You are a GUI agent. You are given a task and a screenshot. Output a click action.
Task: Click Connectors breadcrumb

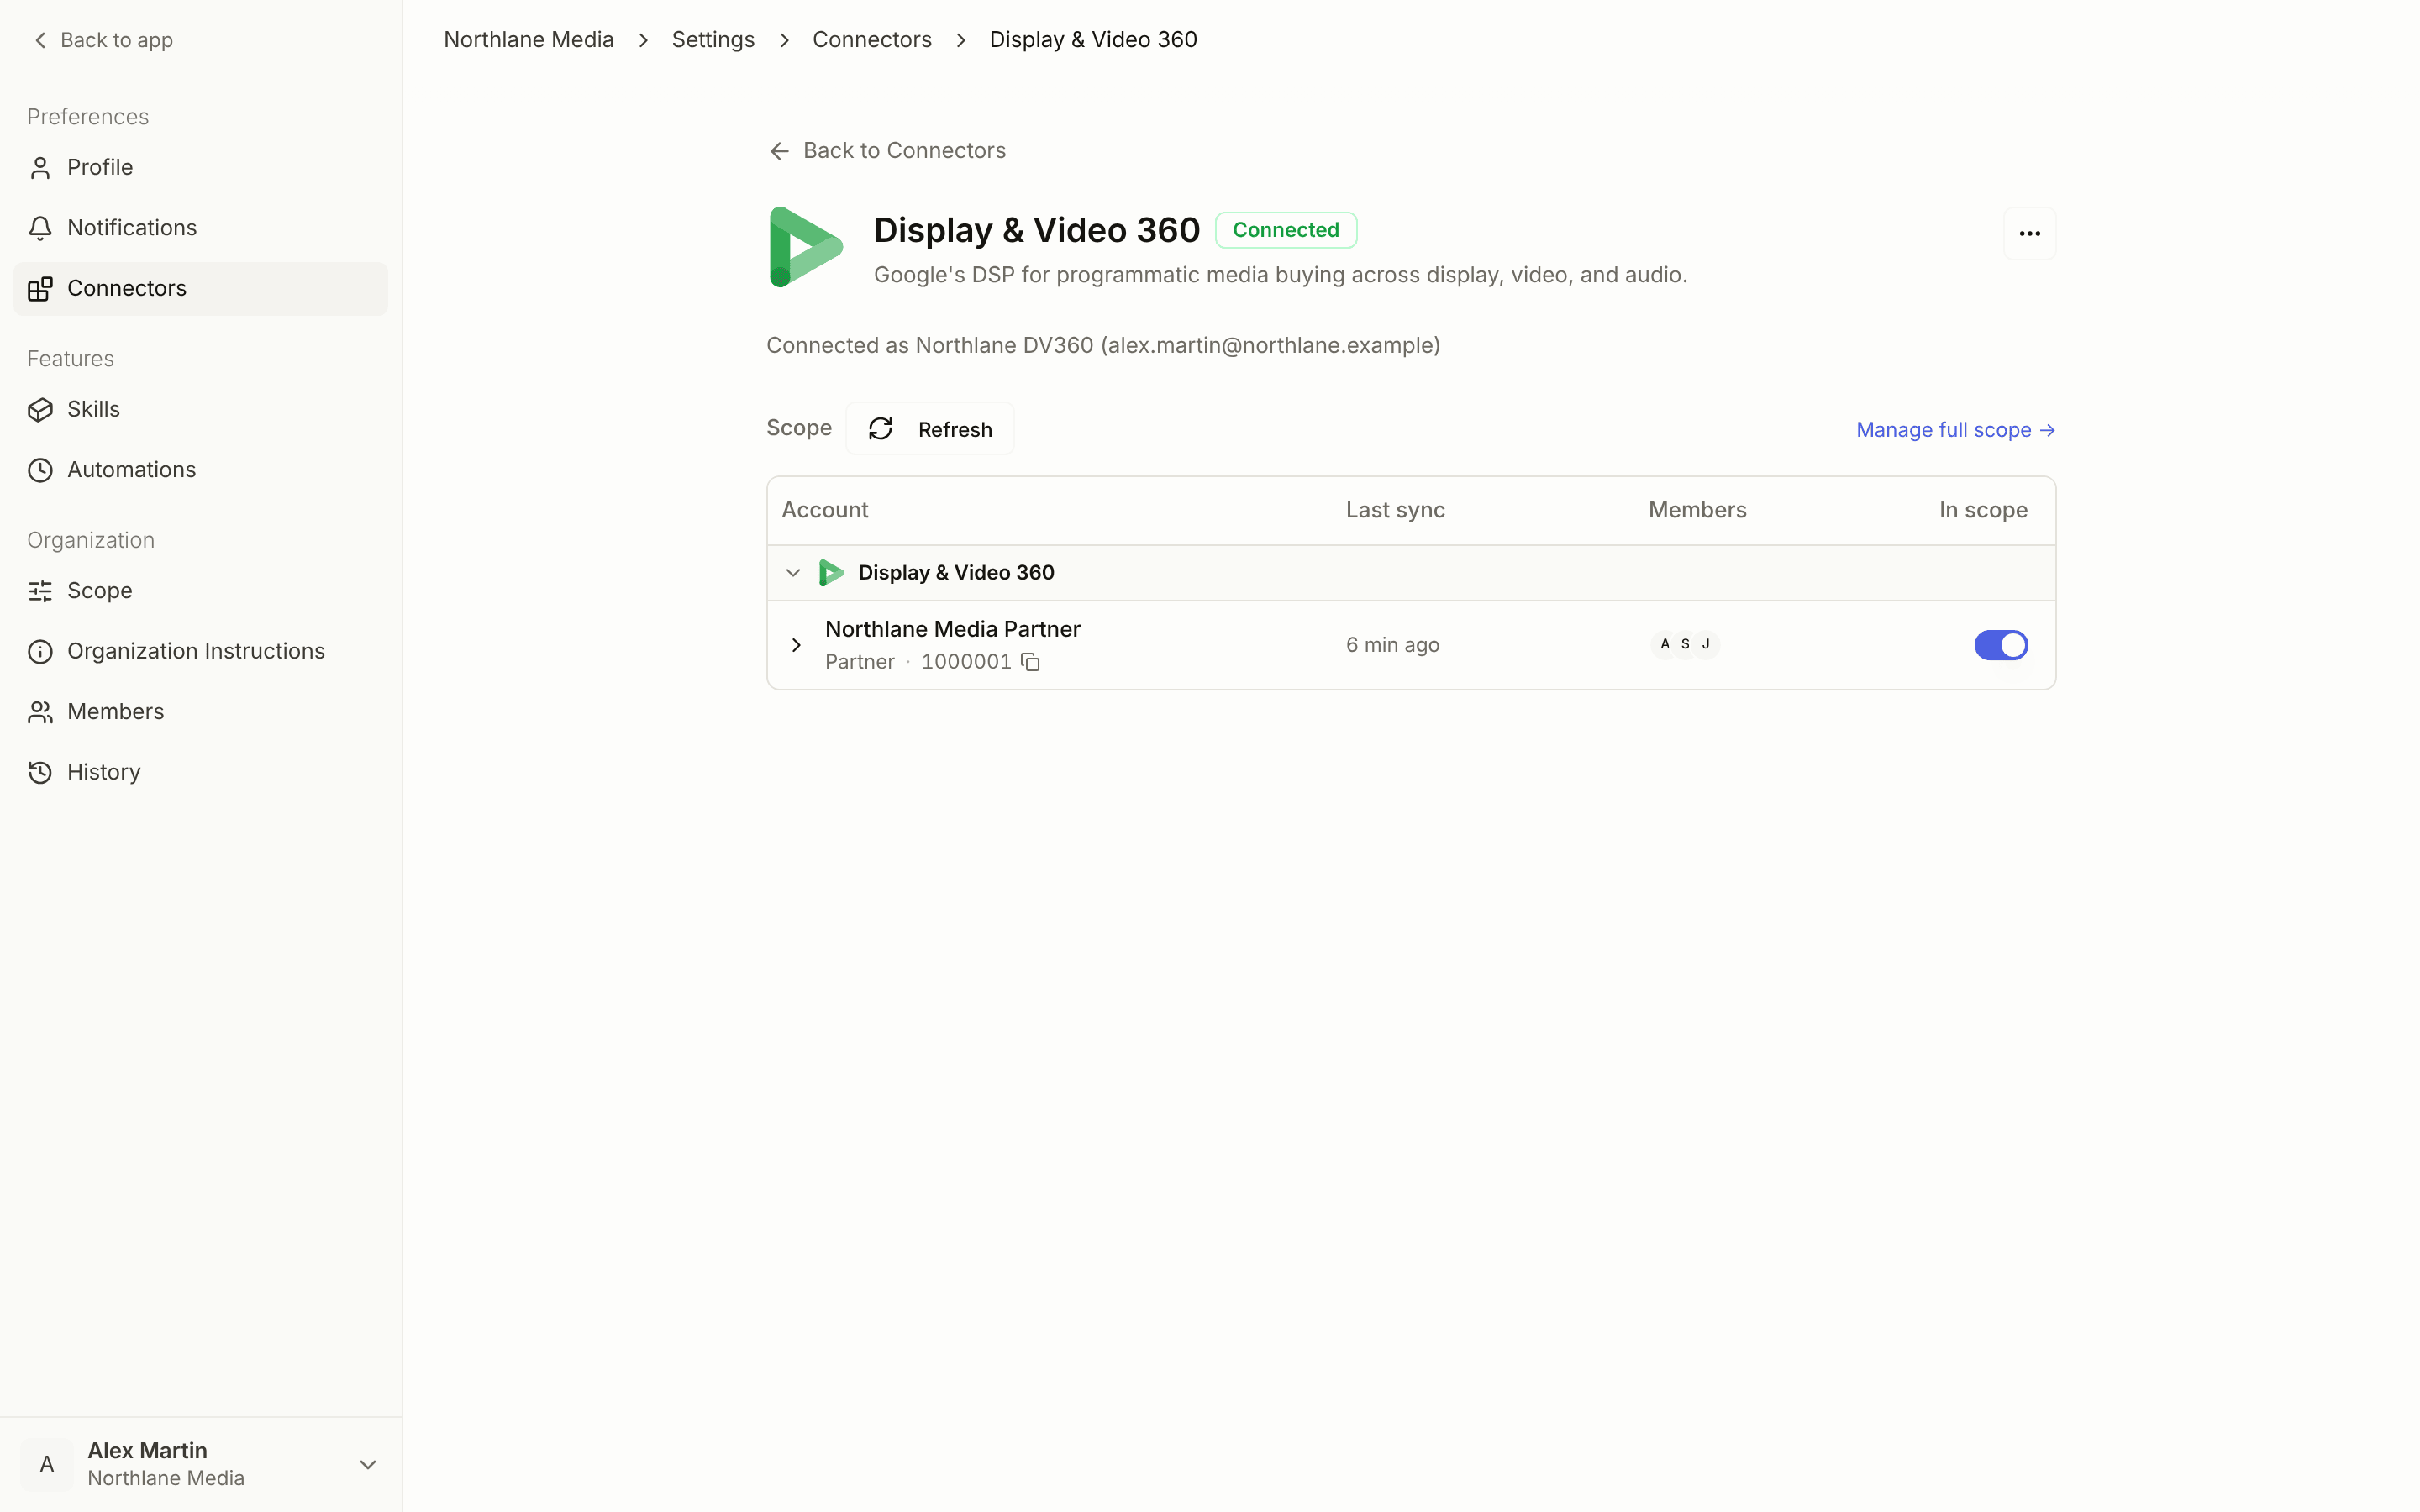pos(871,40)
